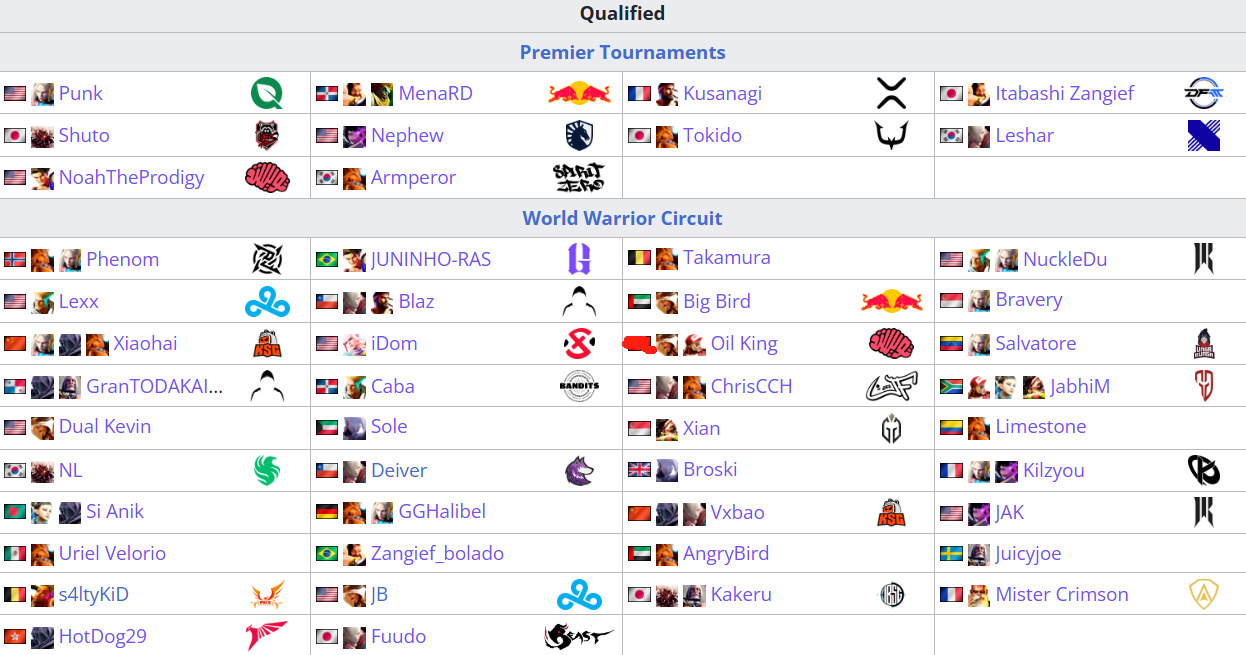Click the DFM logo beside Itabashi Zangief
This screenshot has width=1246, height=655.
tap(1203, 94)
